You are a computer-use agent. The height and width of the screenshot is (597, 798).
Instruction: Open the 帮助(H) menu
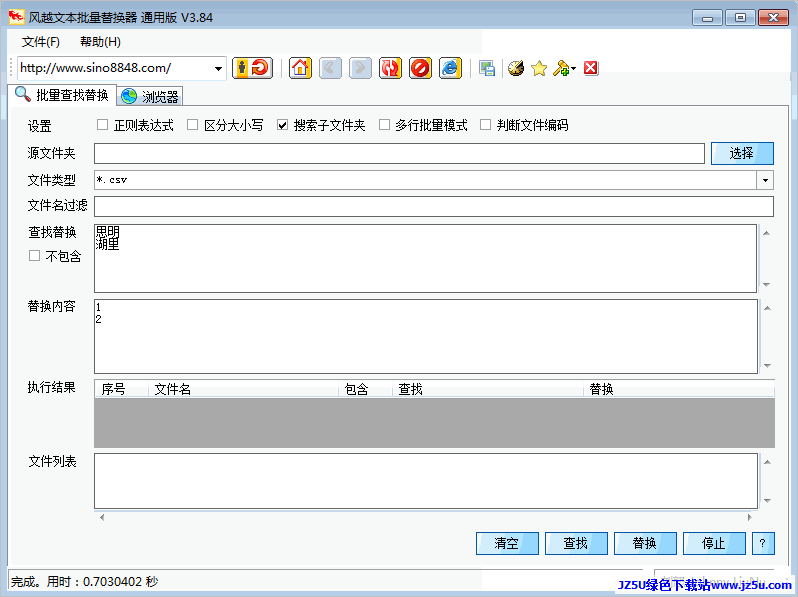click(x=100, y=42)
